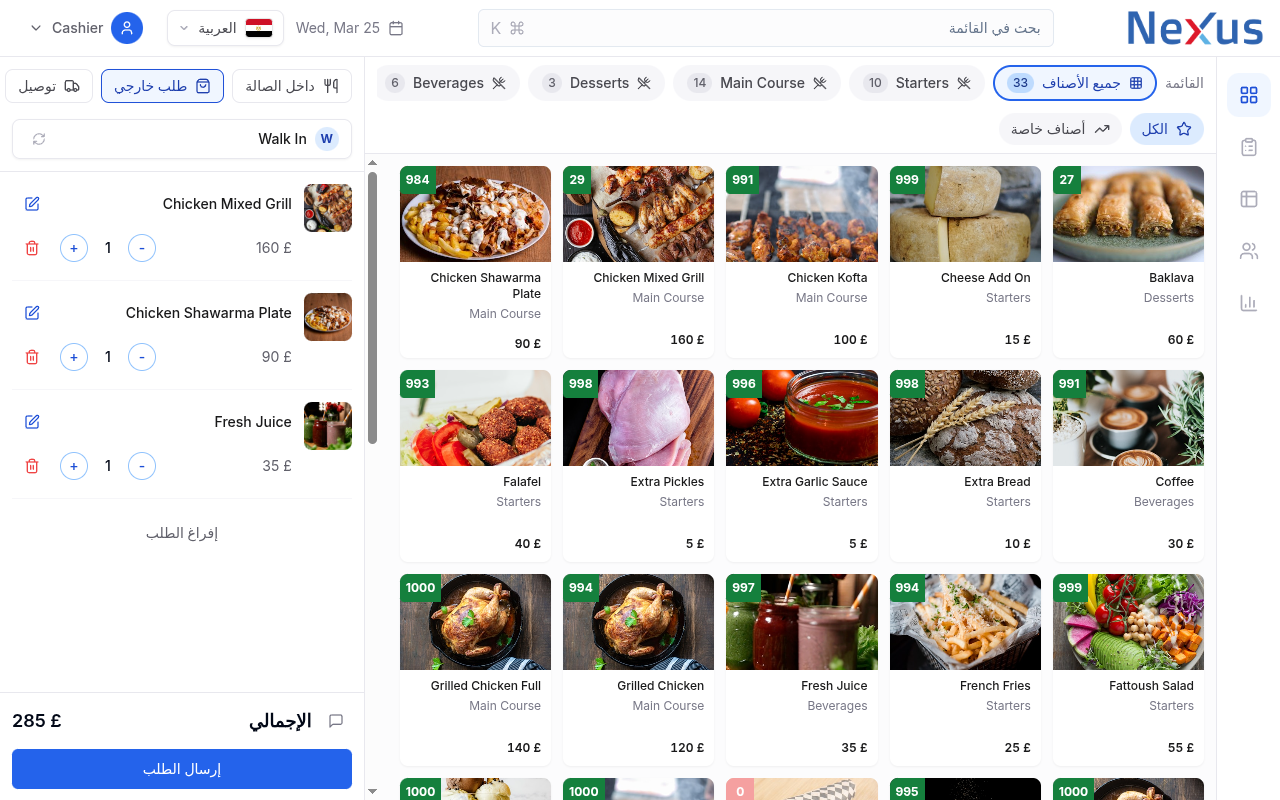The width and height of the screenshot is (1280, 800).
Task: Choose the توصيل delivery order type
Action: pyautogui.click(x=49, y=86)
